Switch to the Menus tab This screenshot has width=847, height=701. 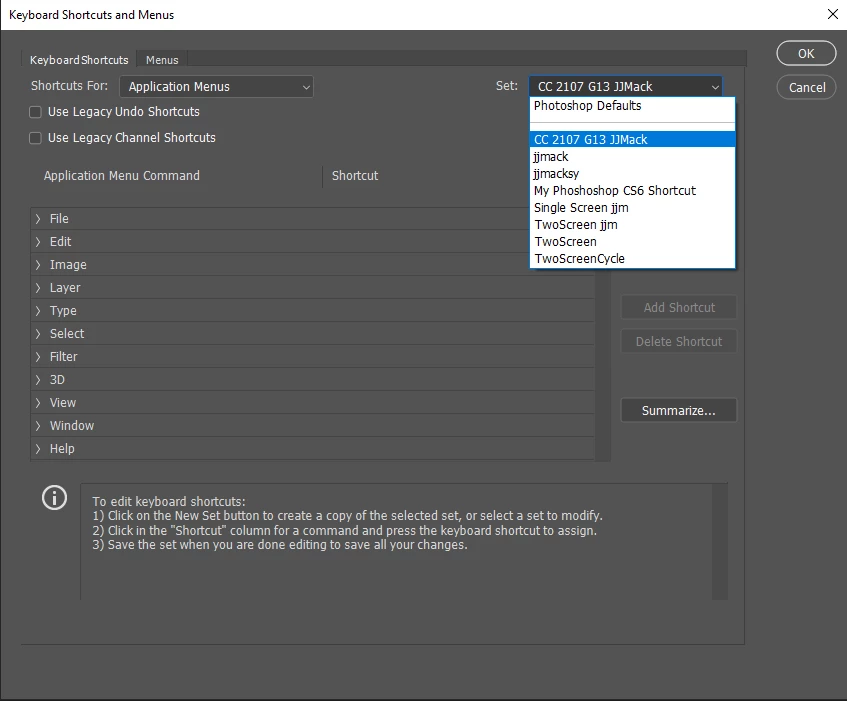[162, 60]
